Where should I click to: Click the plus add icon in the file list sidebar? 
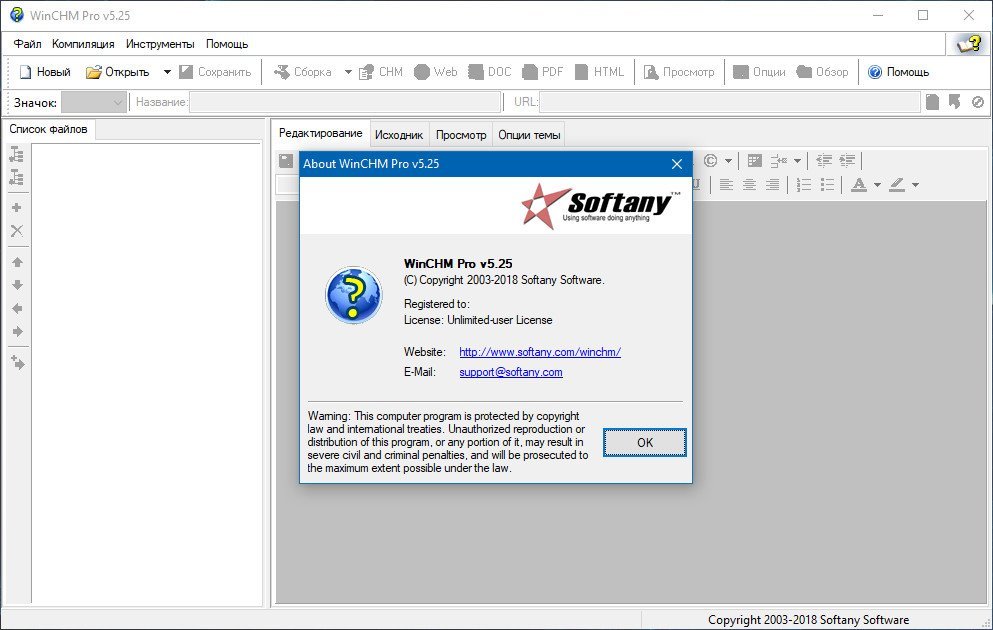tap(17, 208)
